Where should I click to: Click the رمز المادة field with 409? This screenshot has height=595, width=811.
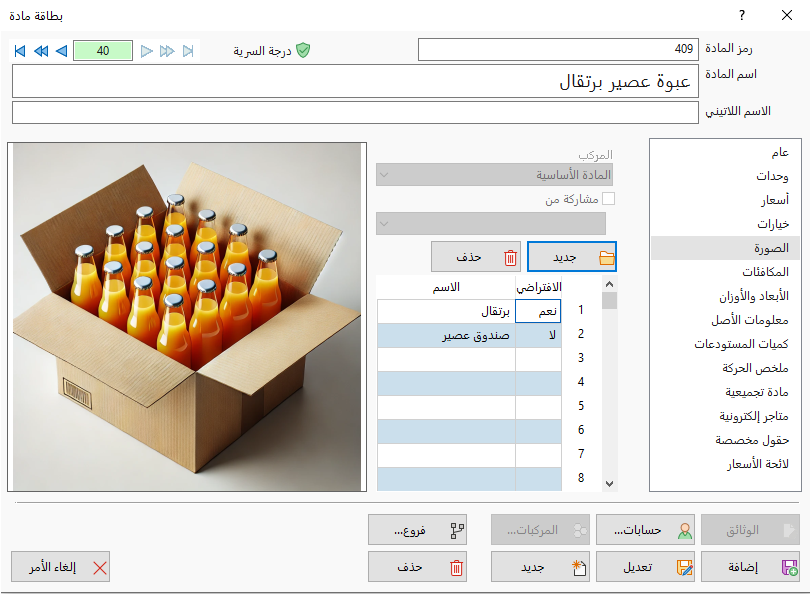(x=558, y=49)
